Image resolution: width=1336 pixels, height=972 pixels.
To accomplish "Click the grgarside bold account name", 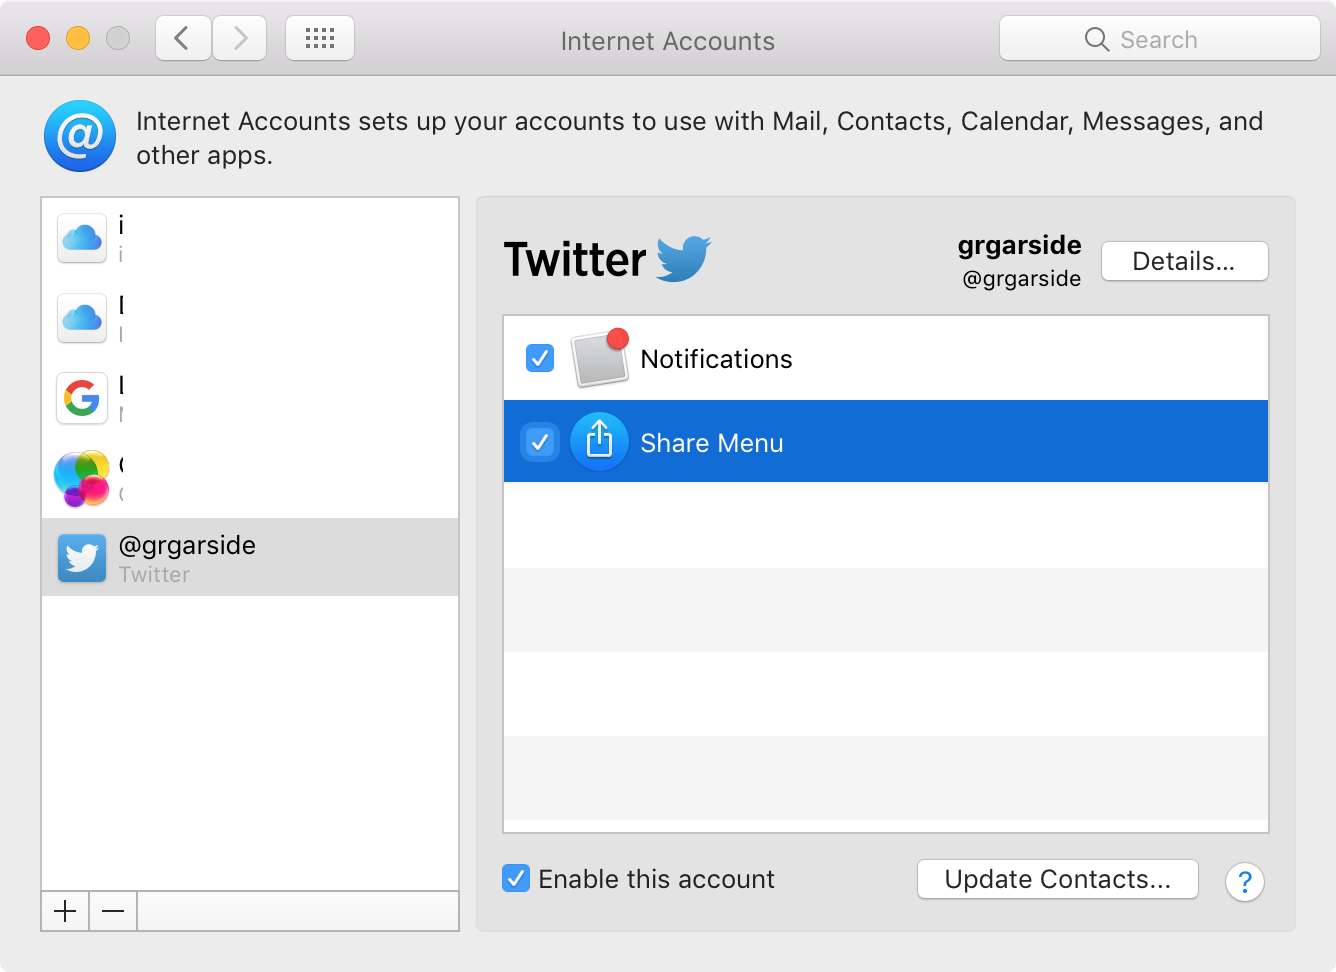I will pyautogui.click(x=1020, y=245).
